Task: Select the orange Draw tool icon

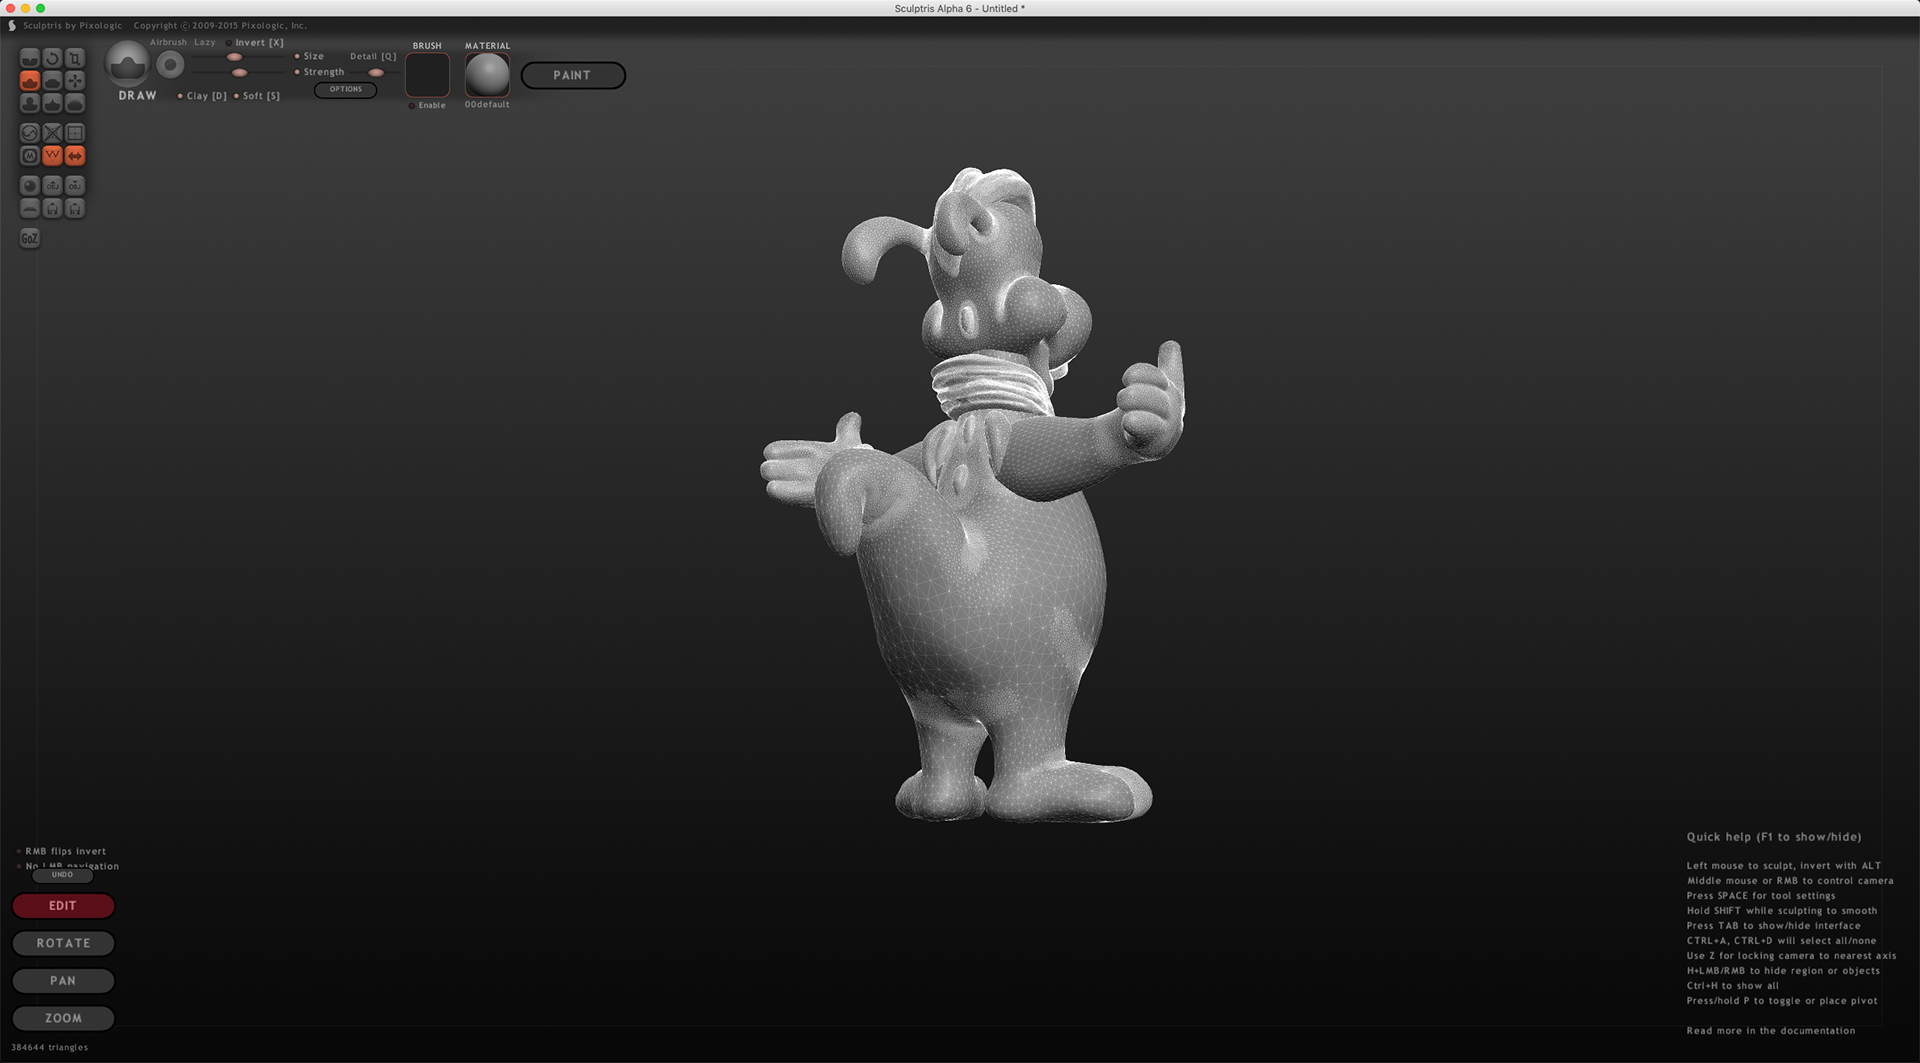Action: [x=30, y=80]
